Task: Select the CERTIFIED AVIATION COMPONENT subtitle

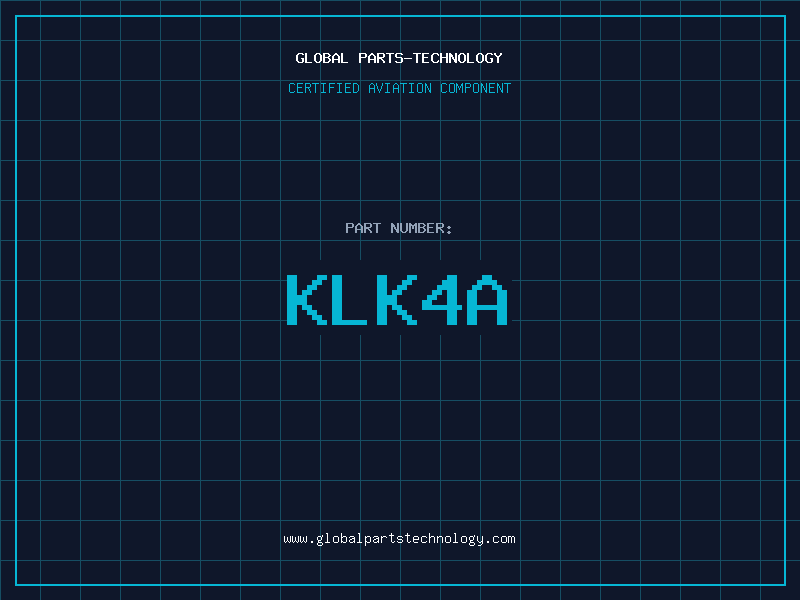Action: (399, 88)
